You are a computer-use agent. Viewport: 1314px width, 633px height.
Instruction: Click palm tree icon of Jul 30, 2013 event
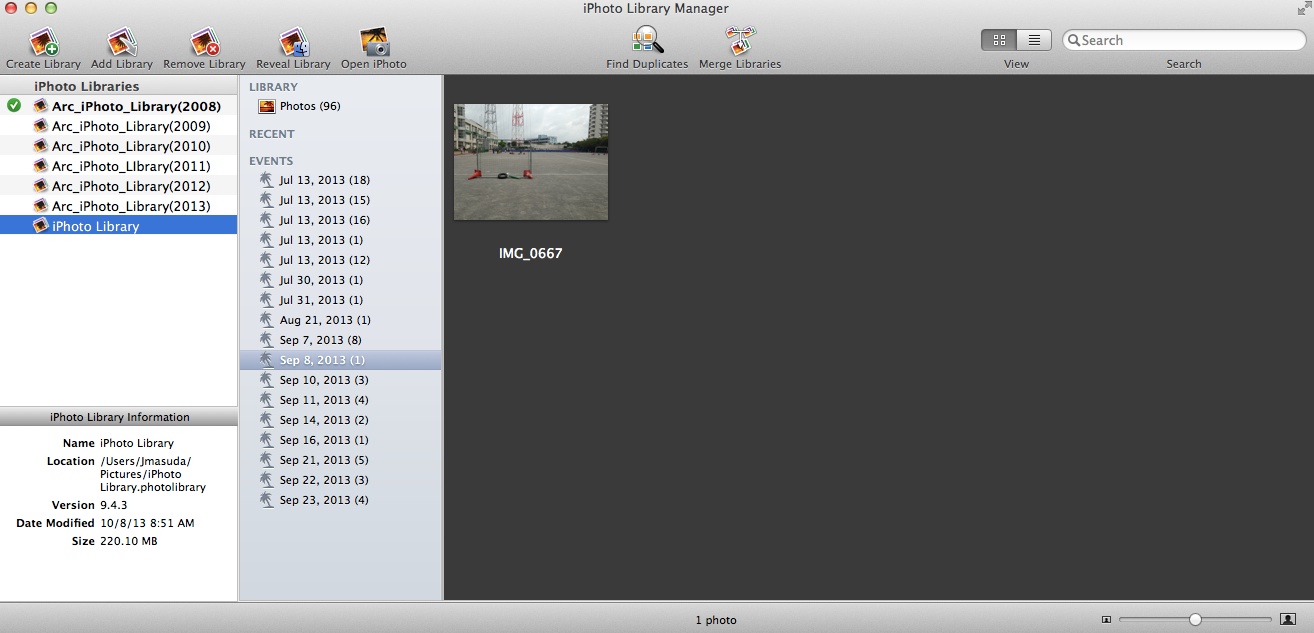[x=266, y=280]
